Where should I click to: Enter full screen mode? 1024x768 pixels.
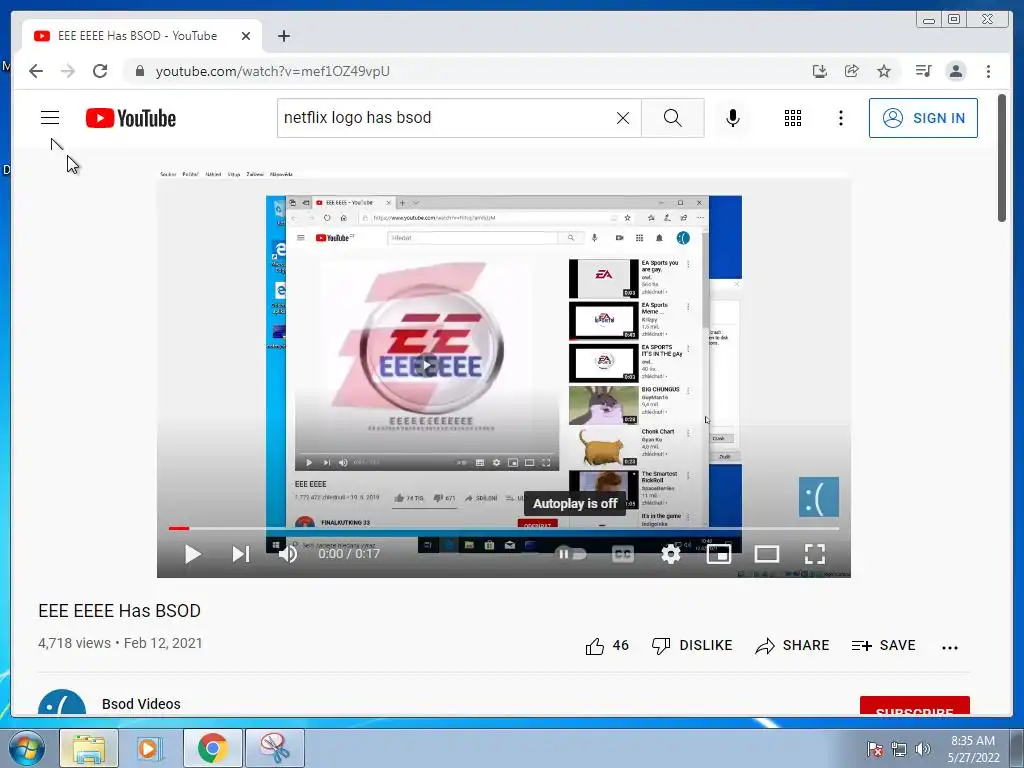814,554
